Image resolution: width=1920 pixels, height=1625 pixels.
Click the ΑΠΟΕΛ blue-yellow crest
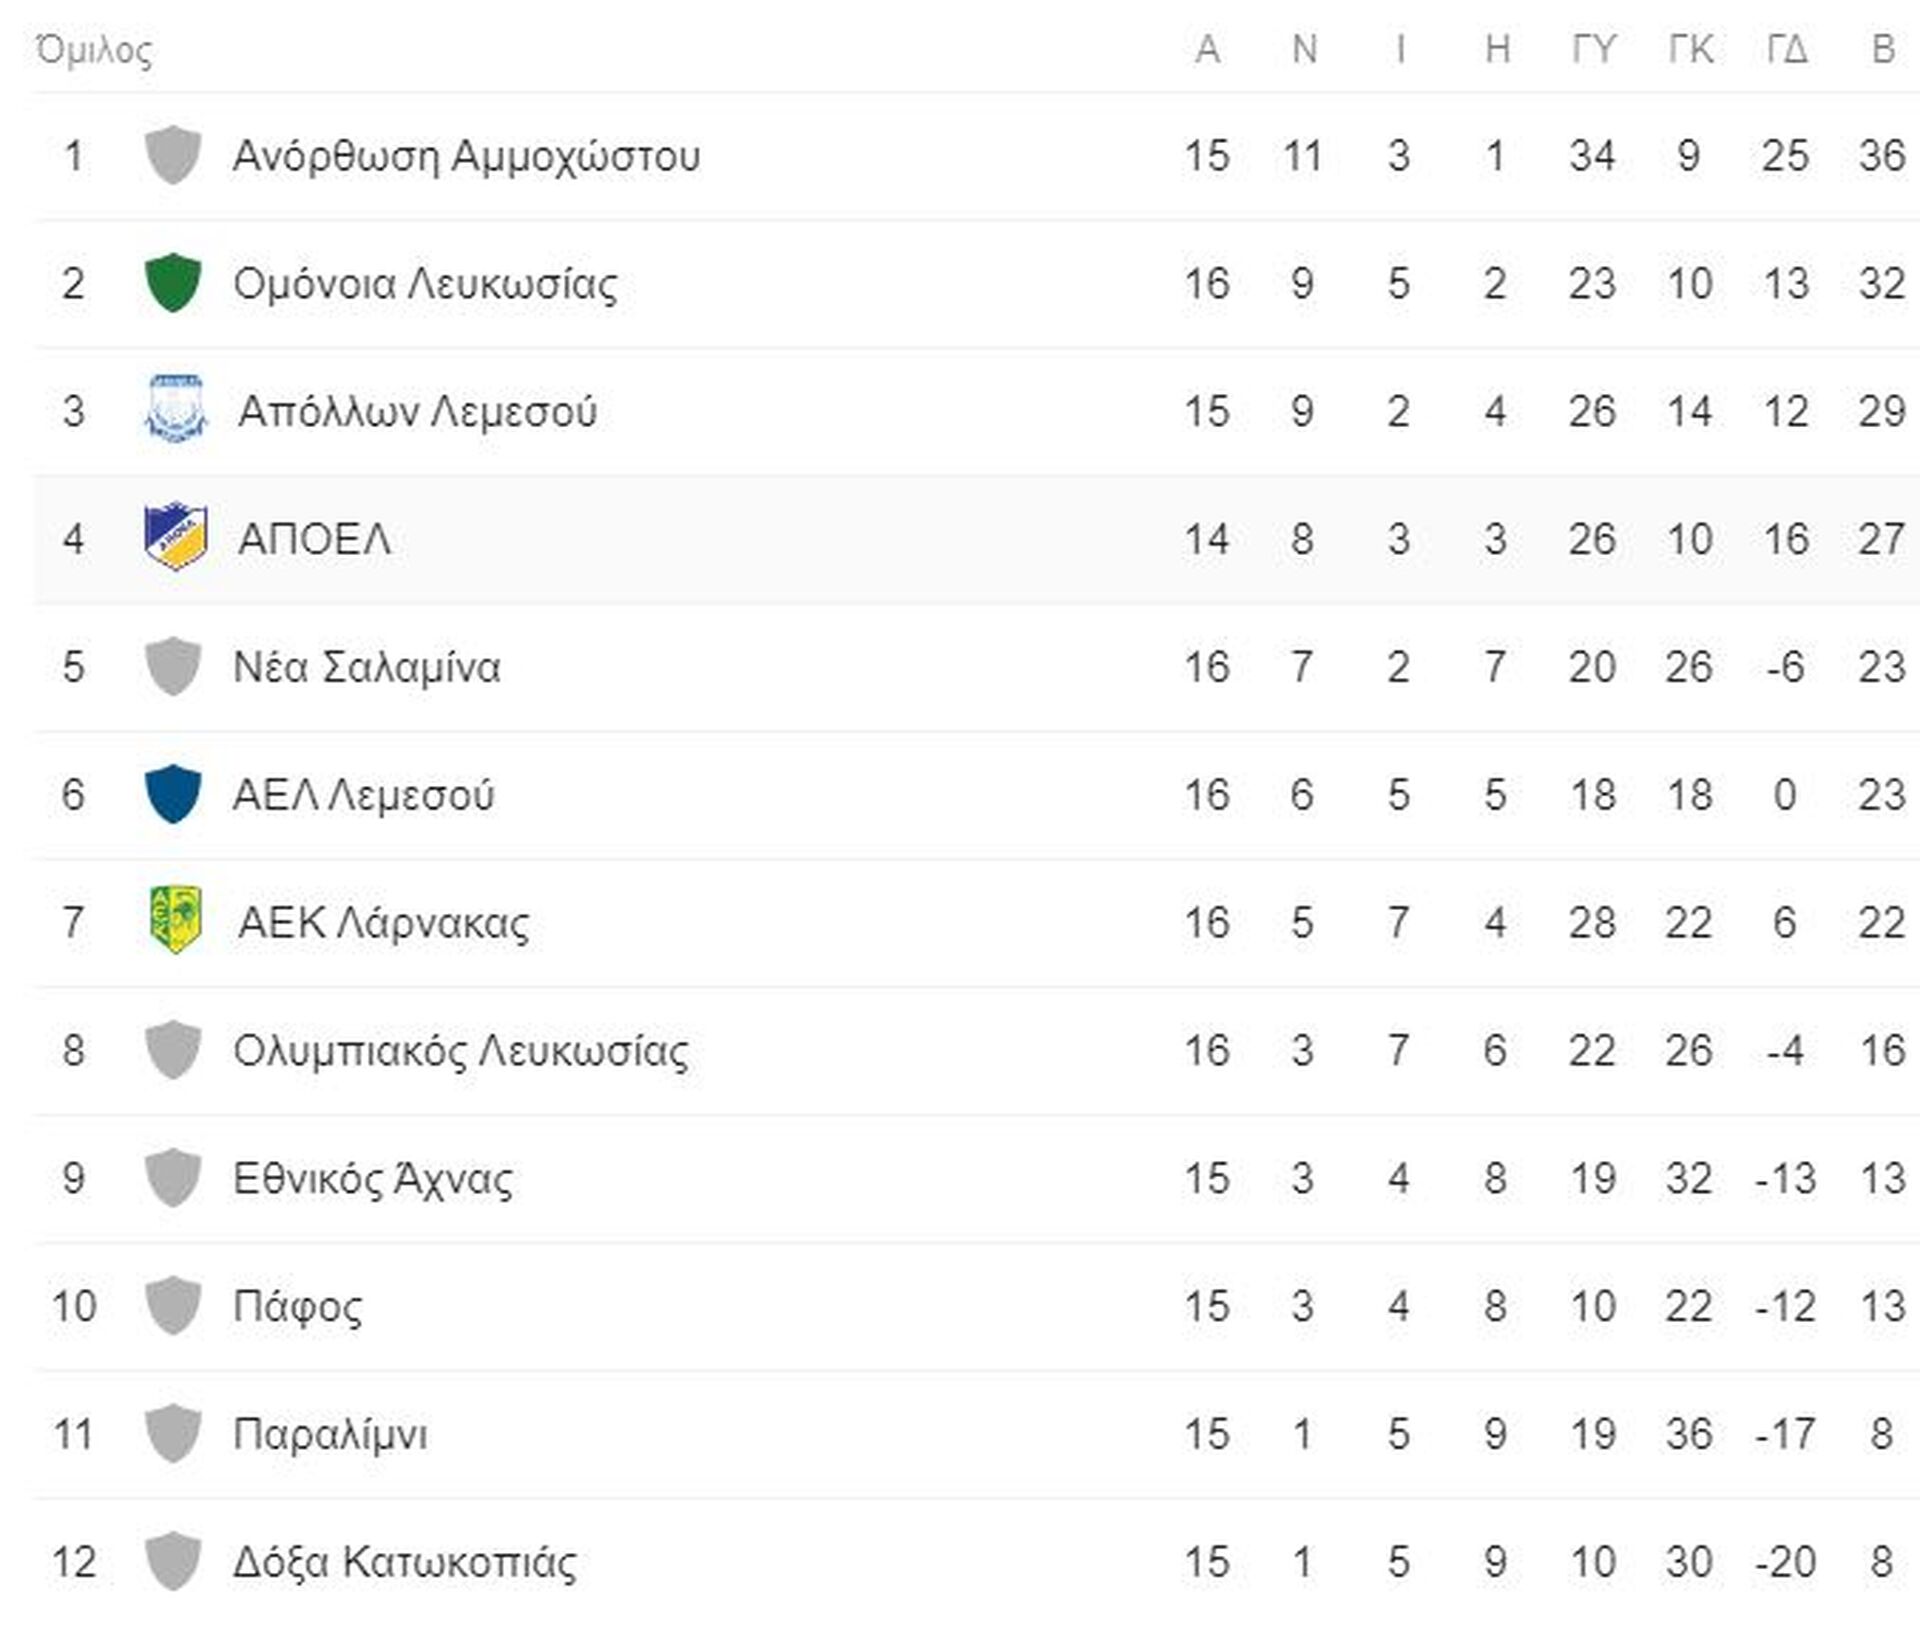(x=176, y=537)
